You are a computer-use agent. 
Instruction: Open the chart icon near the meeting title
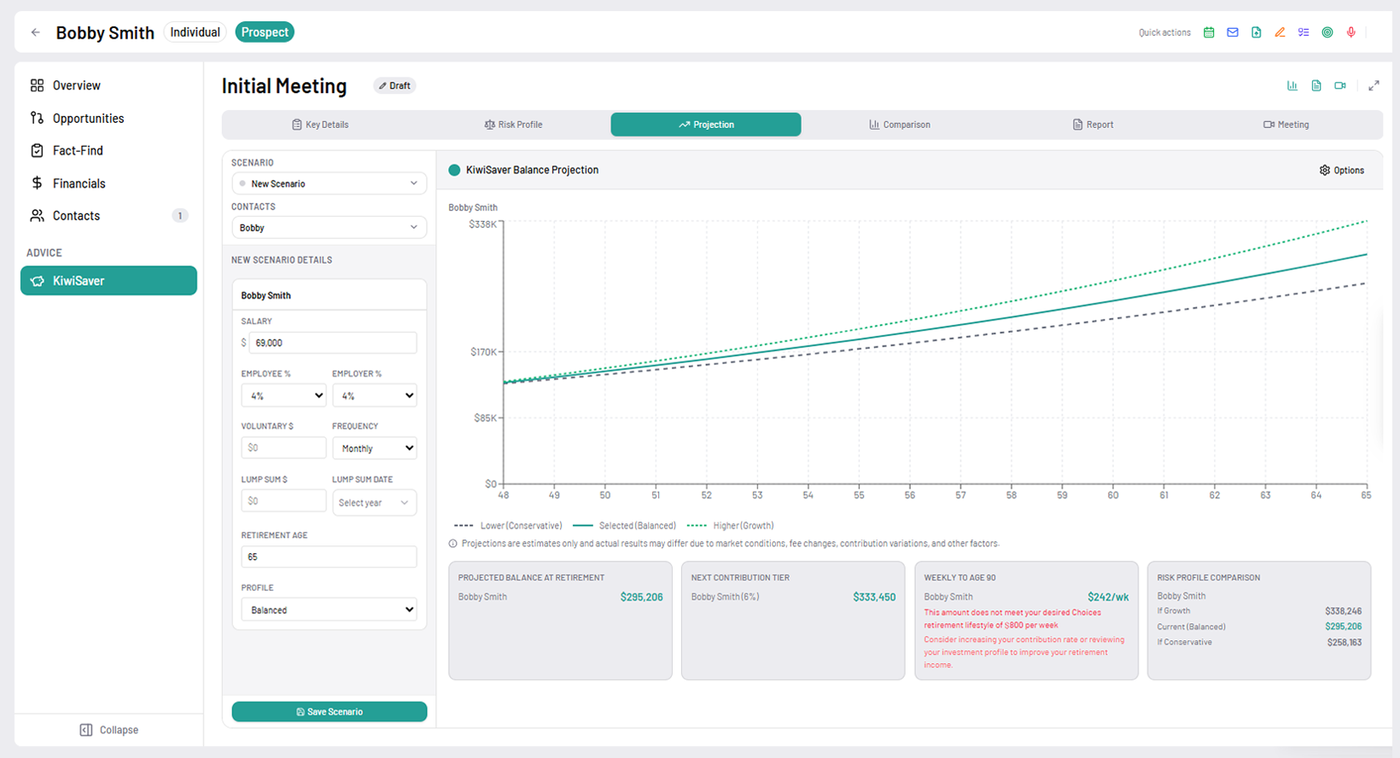[1292, 86]
